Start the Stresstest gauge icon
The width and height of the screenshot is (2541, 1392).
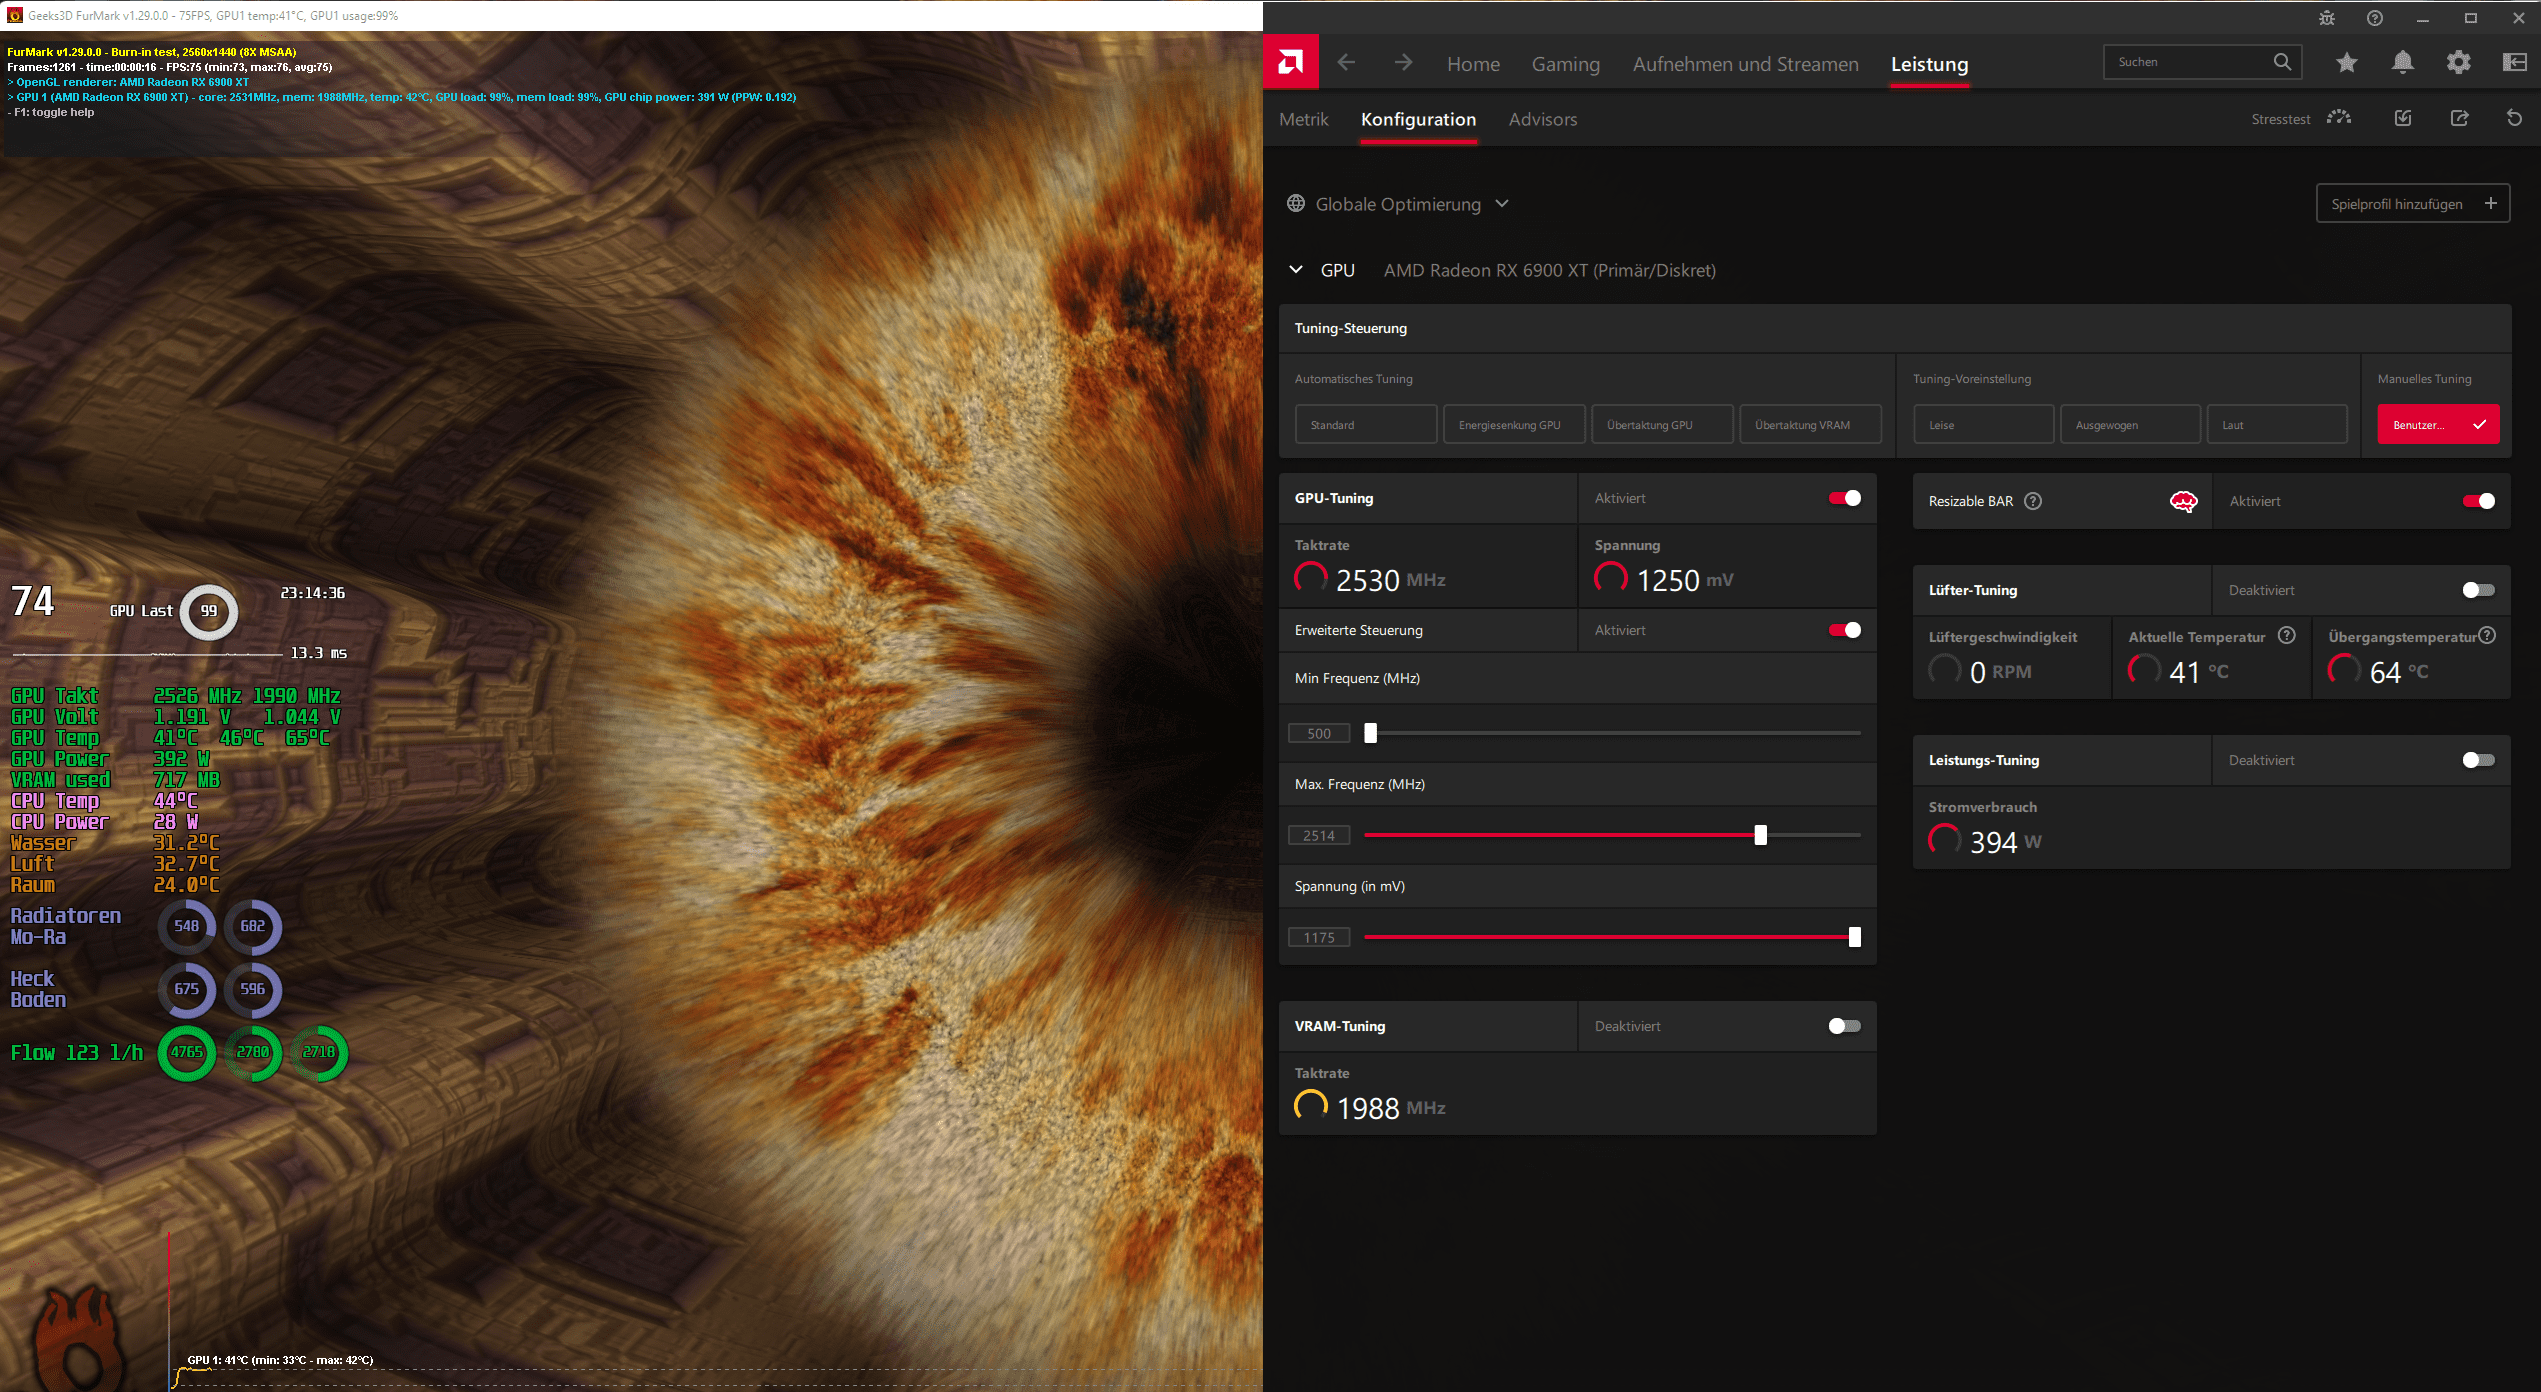[2339, 118]
